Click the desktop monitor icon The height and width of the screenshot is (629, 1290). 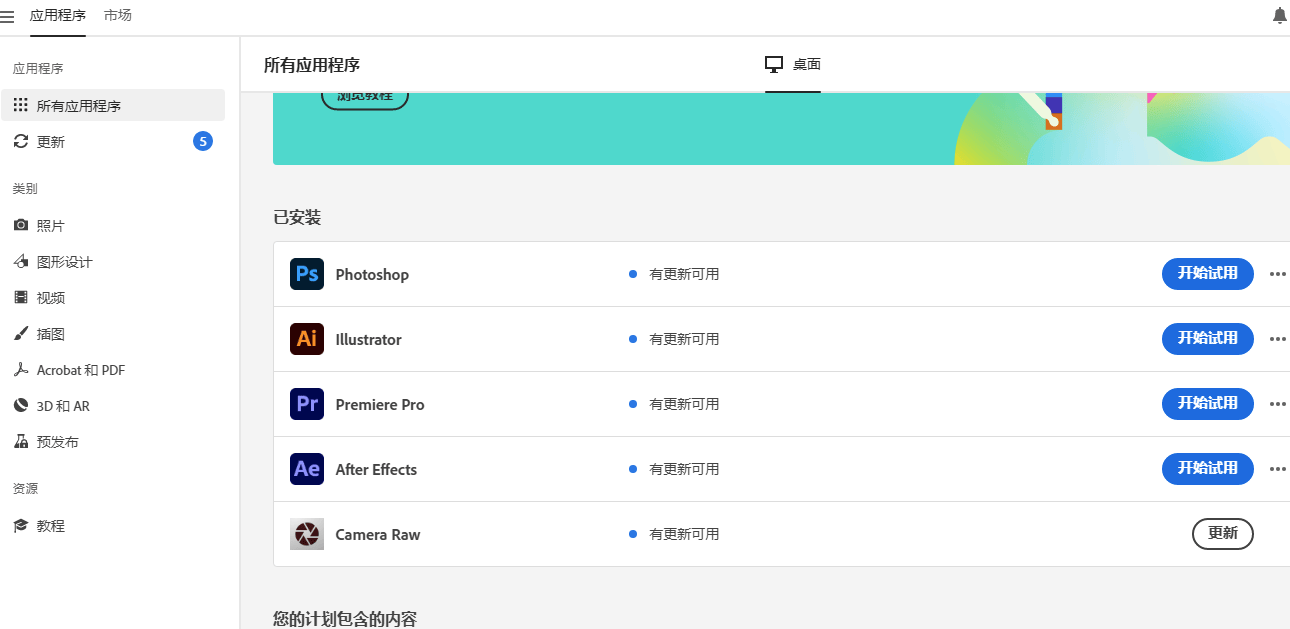tap(774, 64)
